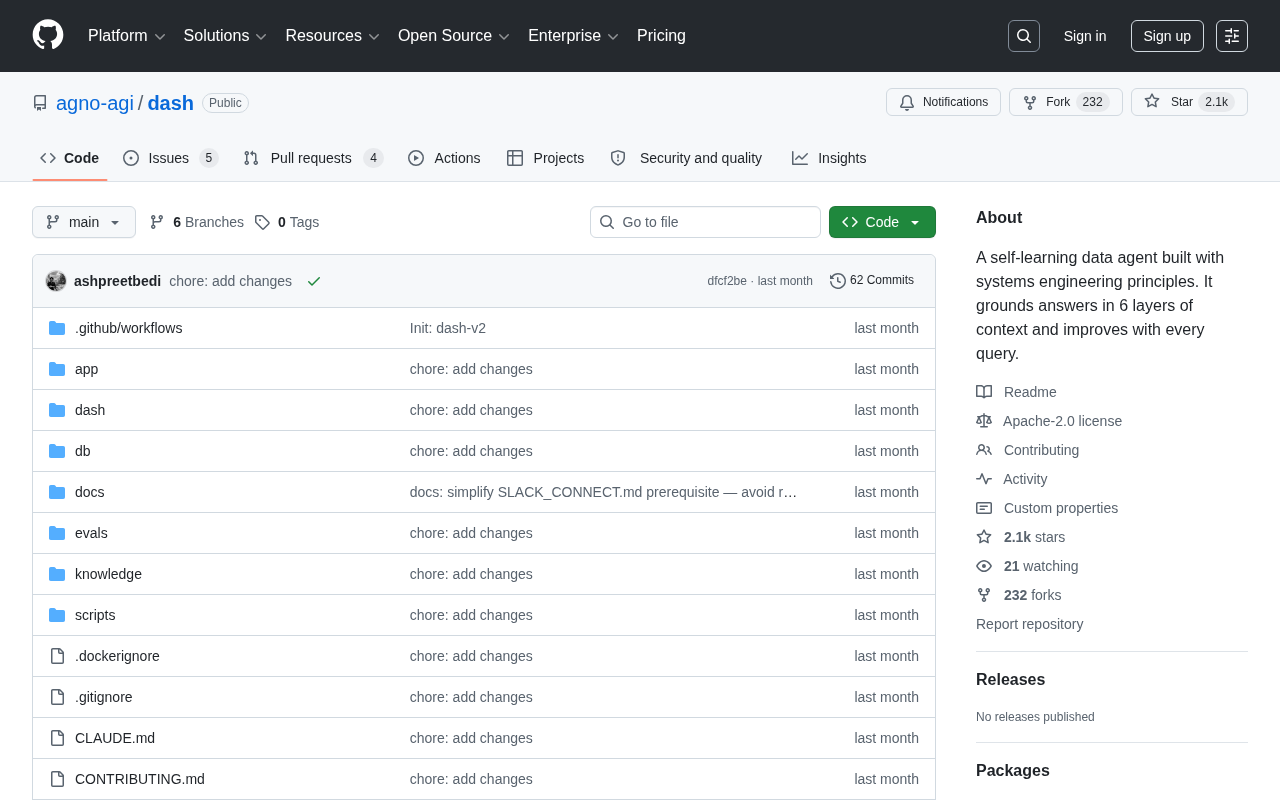
Task: Open the Pricing page link
Action: (661, 36)
